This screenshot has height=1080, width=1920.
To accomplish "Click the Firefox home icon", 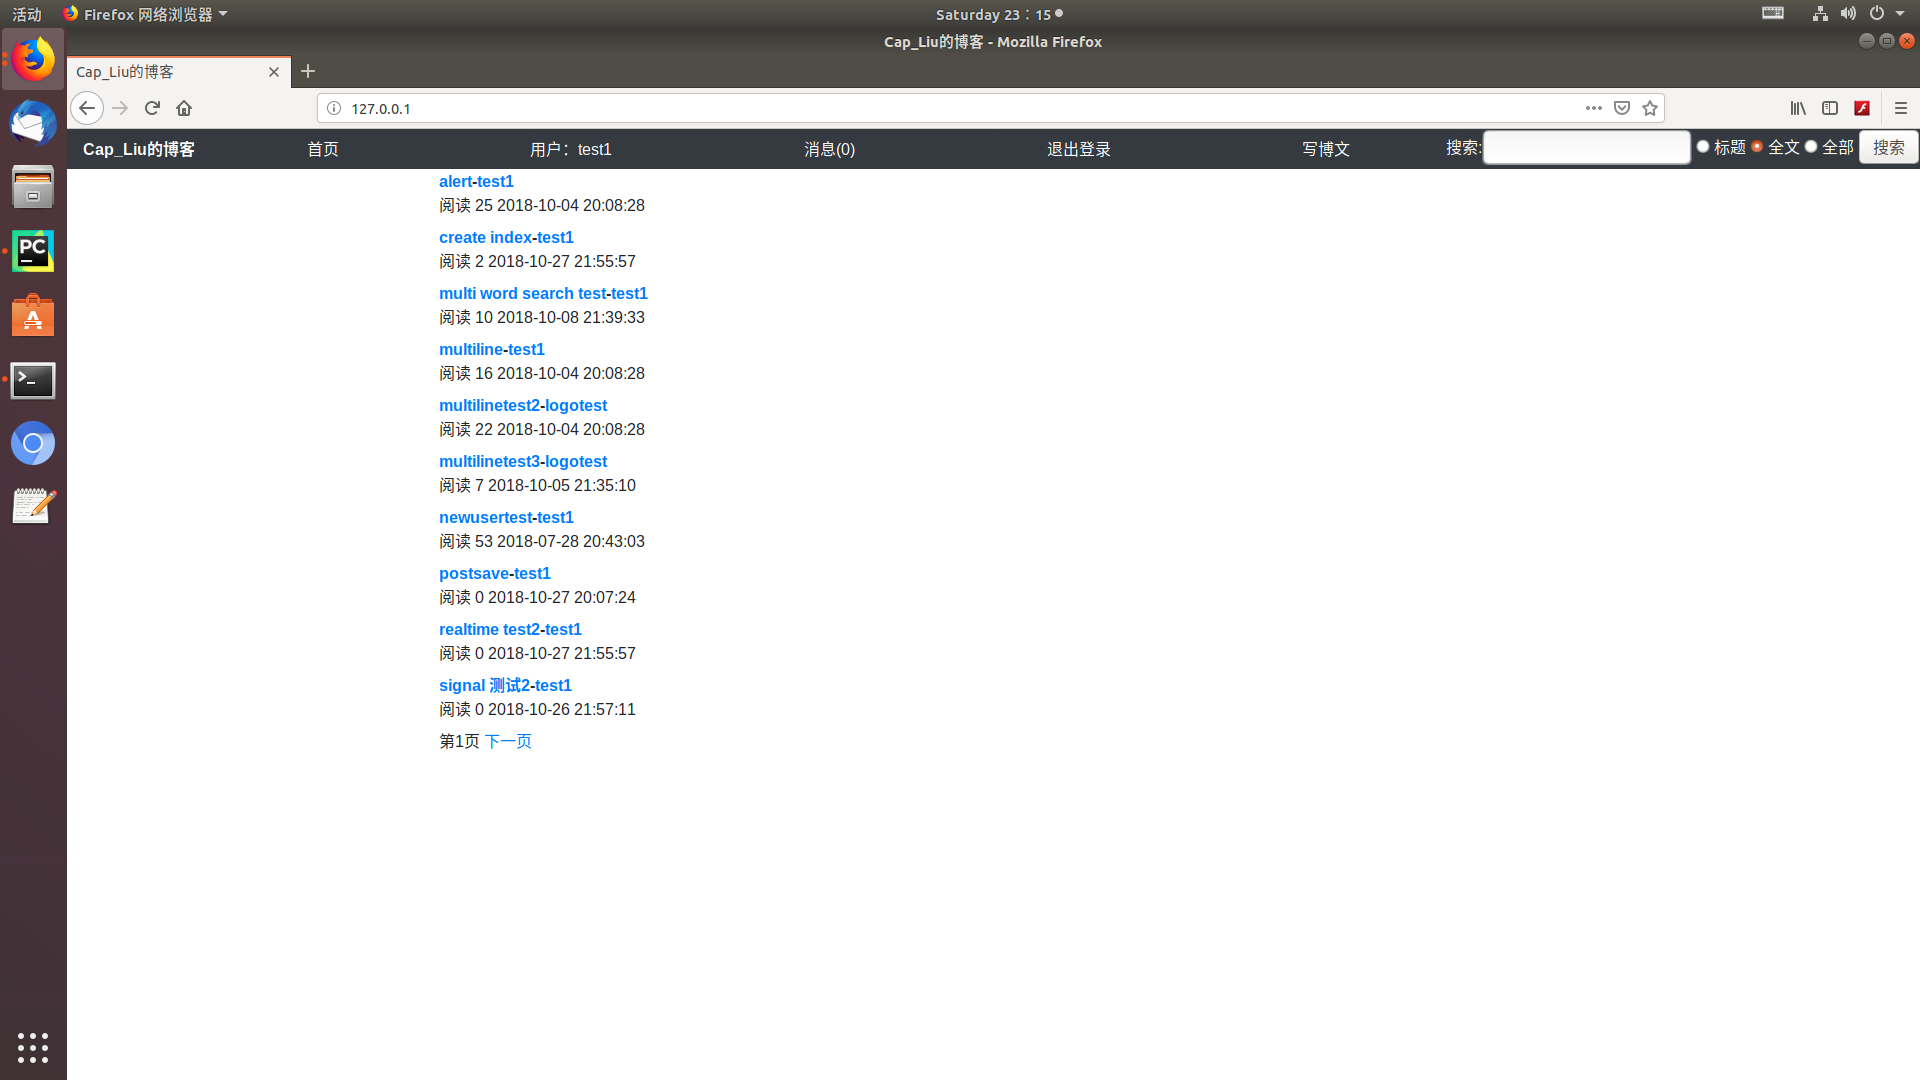I will click(x=184, y=108).
